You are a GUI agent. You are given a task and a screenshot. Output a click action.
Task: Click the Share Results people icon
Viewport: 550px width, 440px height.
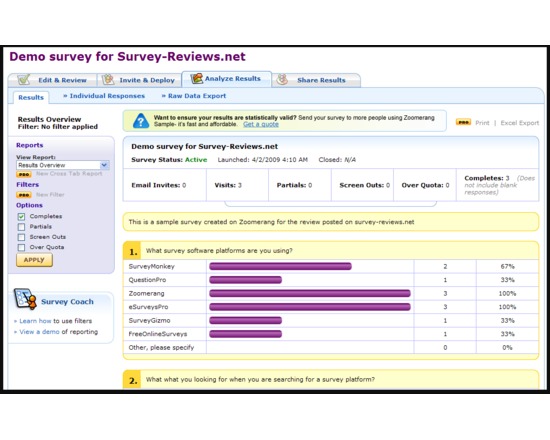coord(282,80)
